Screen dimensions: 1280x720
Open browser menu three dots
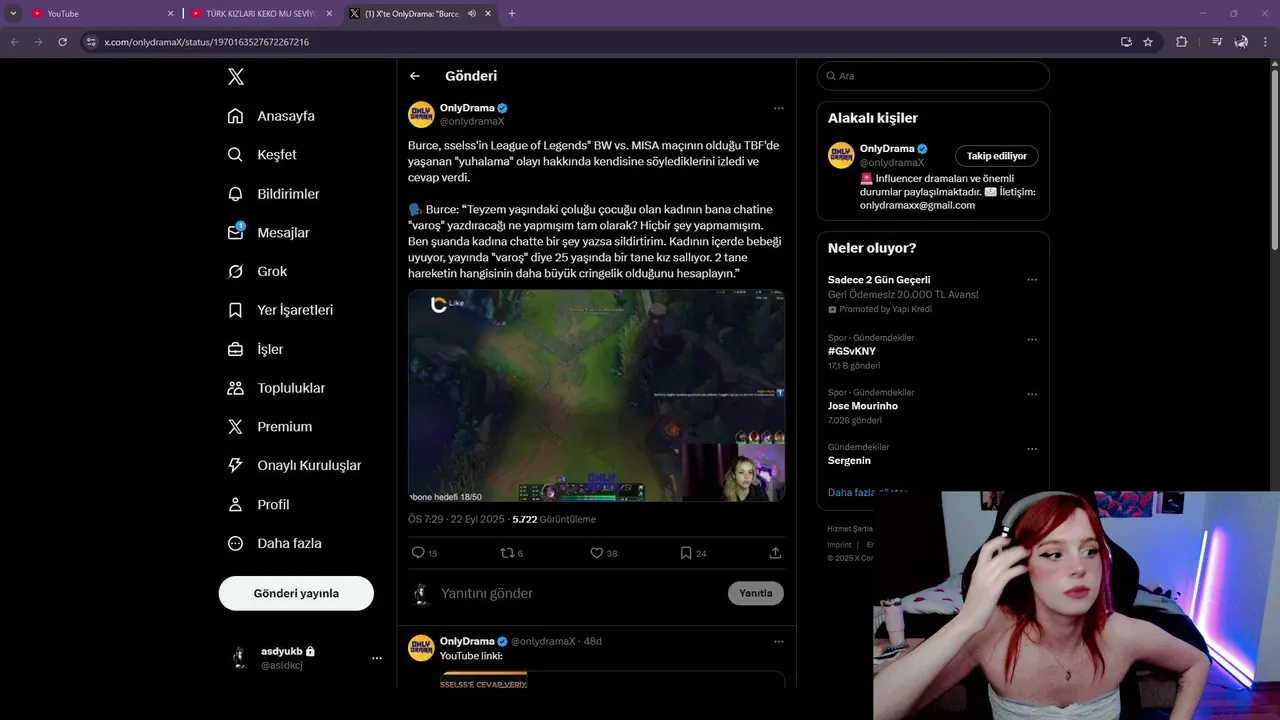pyautogui.click(x=1266, y=42)
